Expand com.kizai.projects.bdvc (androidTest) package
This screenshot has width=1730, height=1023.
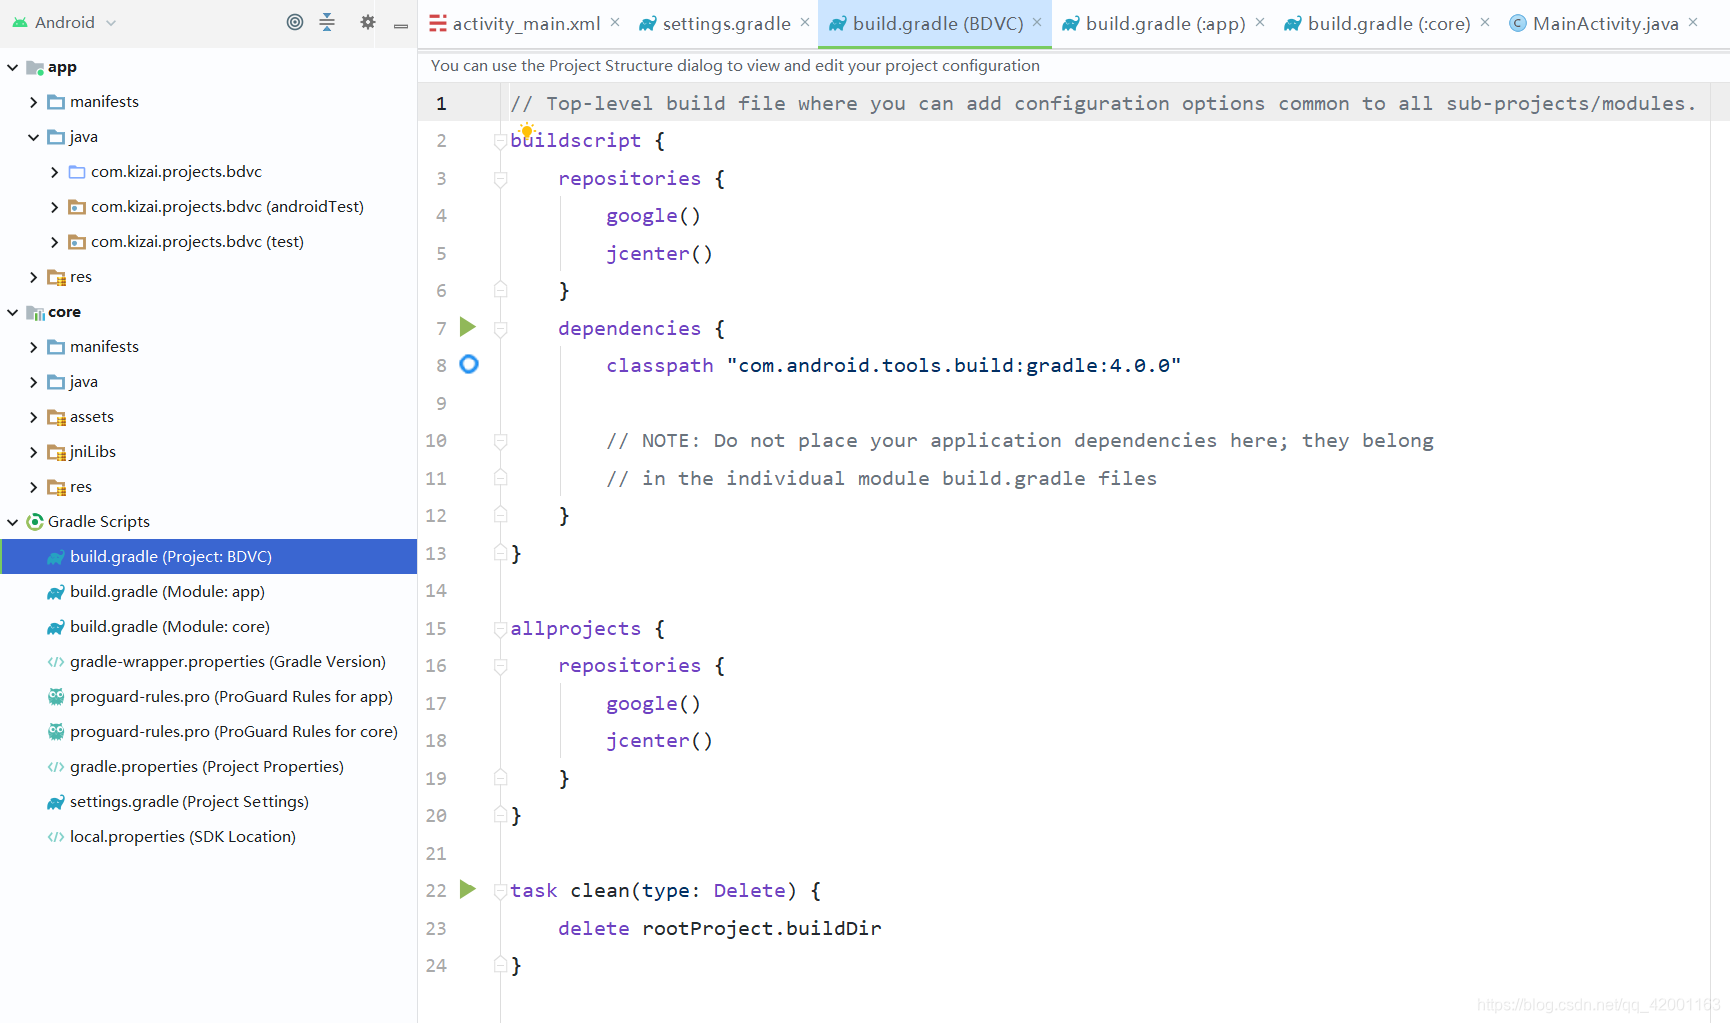(55, 207)
